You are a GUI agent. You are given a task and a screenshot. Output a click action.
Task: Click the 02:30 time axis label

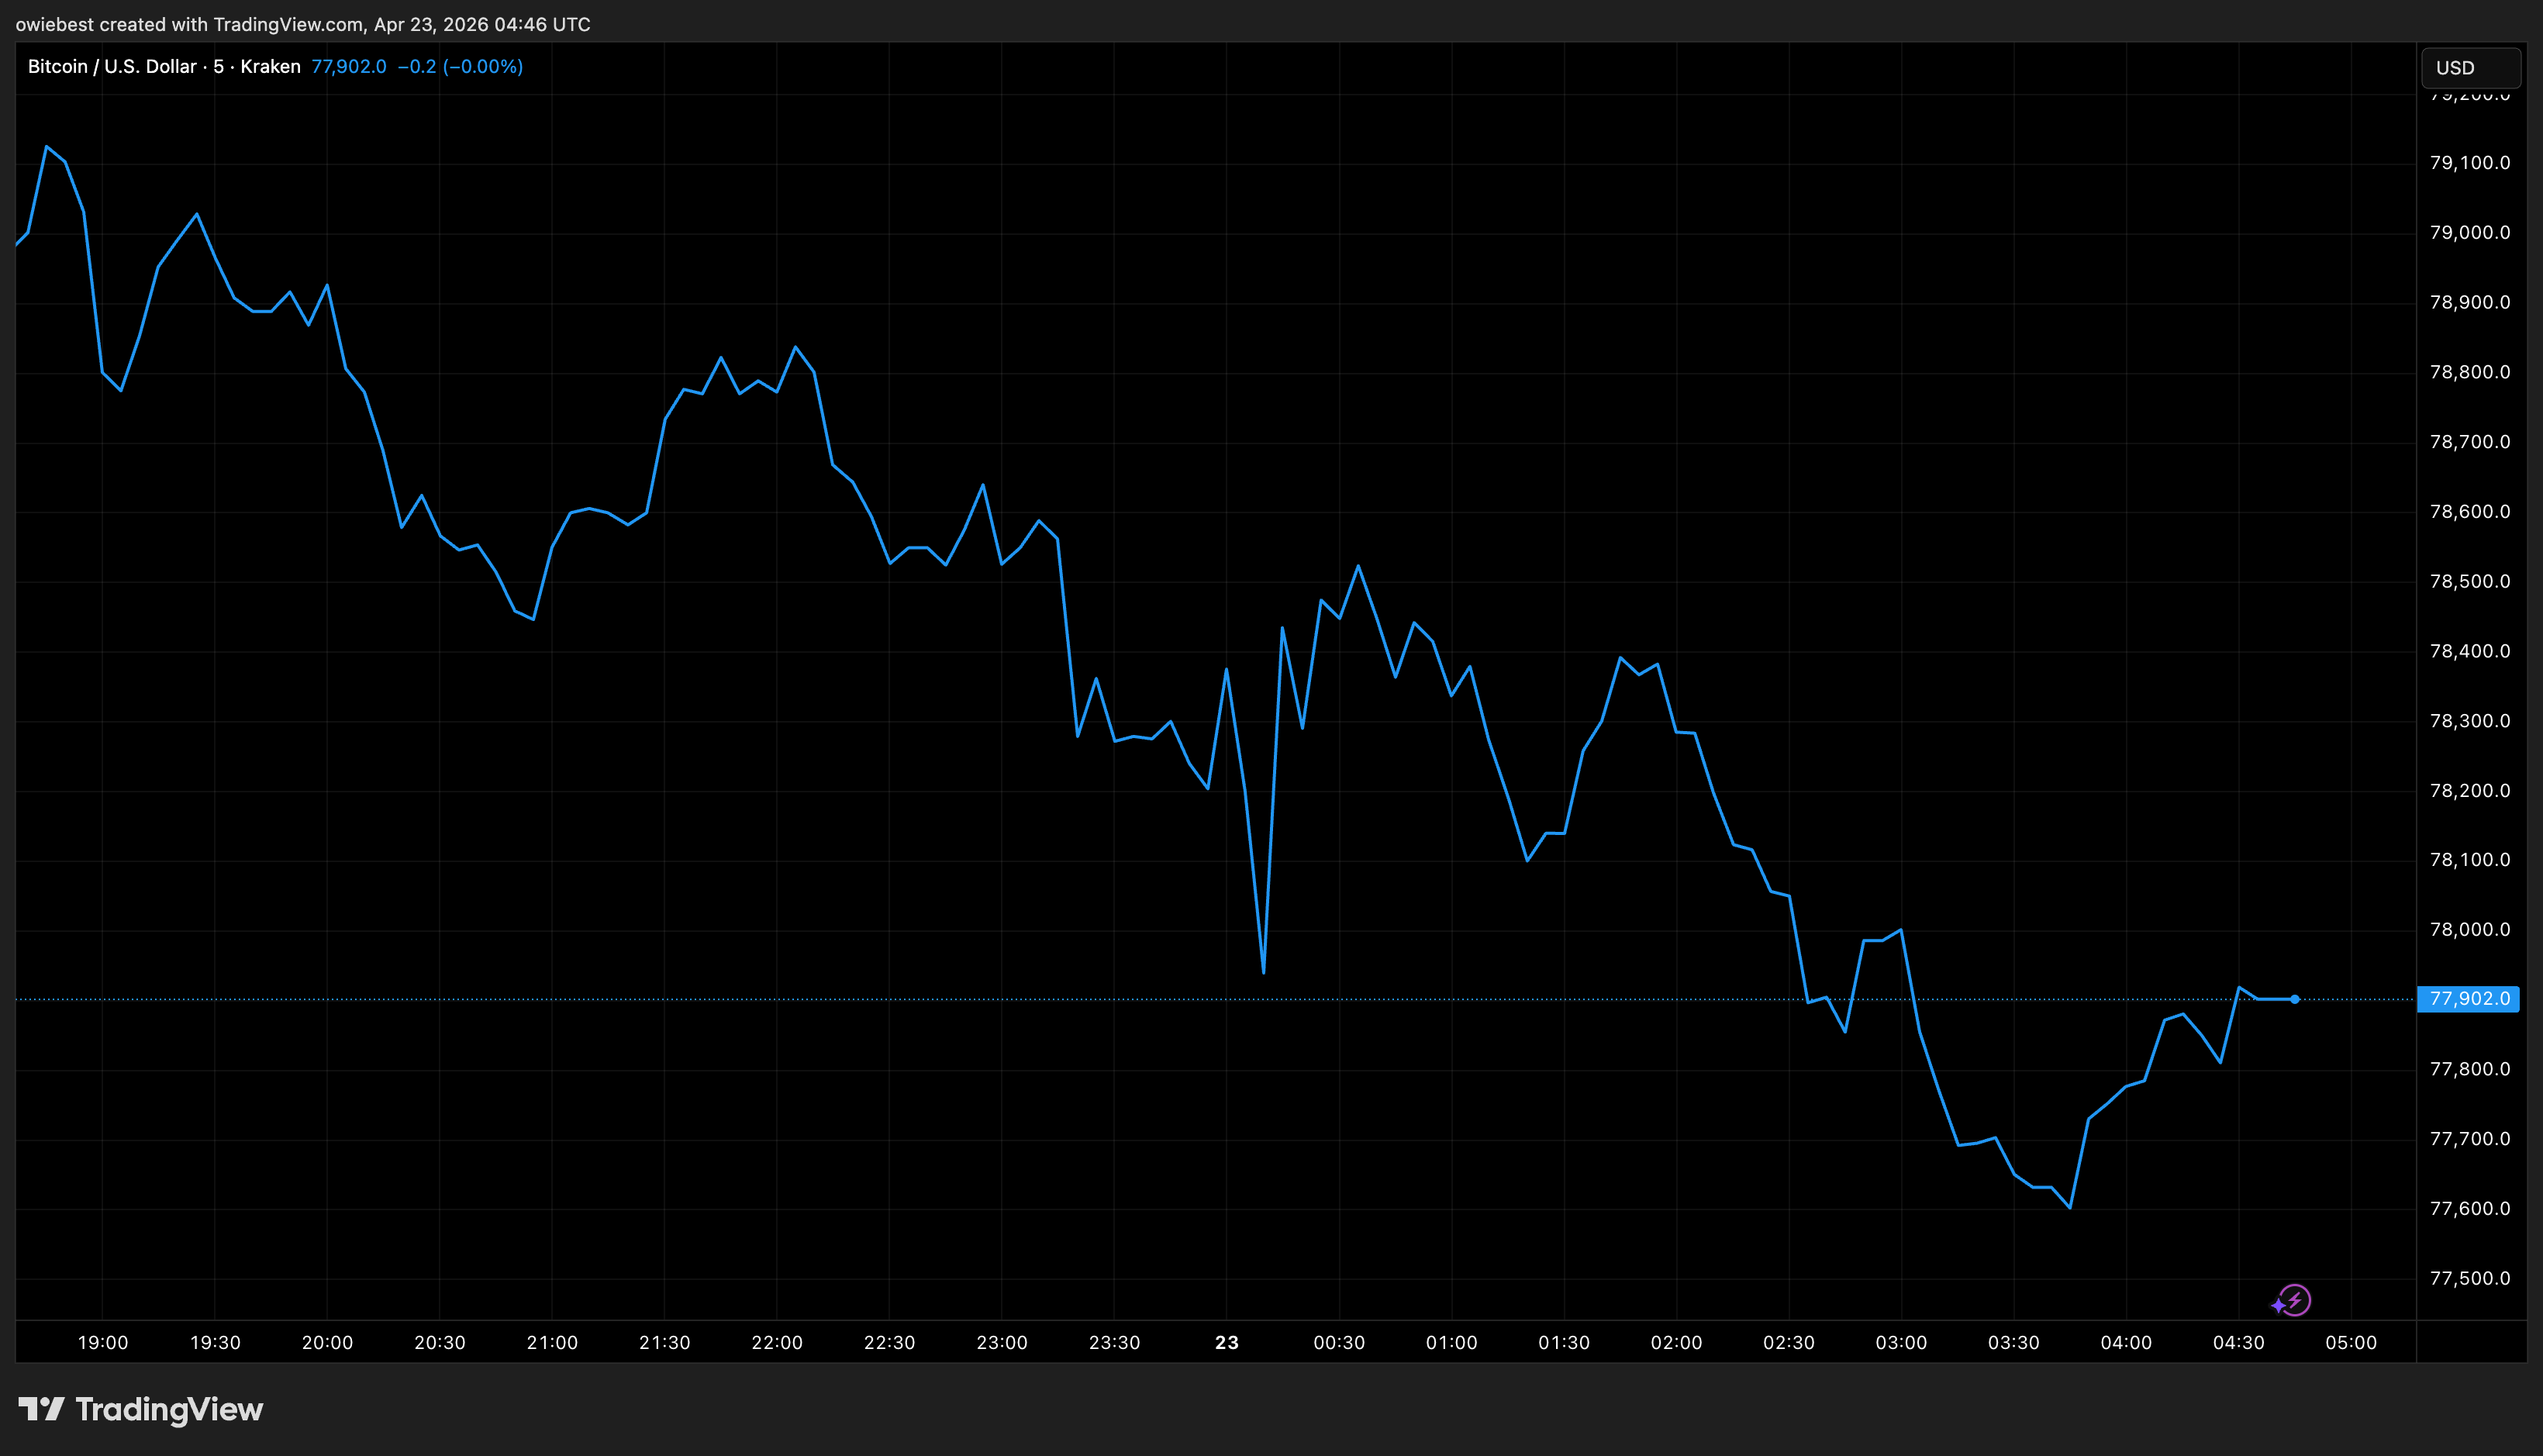click(x=1788, y=1343)
